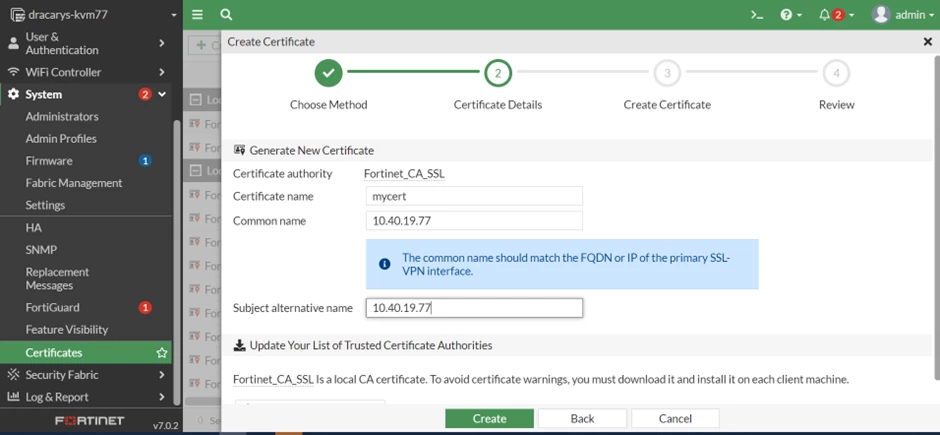The image size is (940, 435).
Task: Click the Common name field
Action: (474, 220)
